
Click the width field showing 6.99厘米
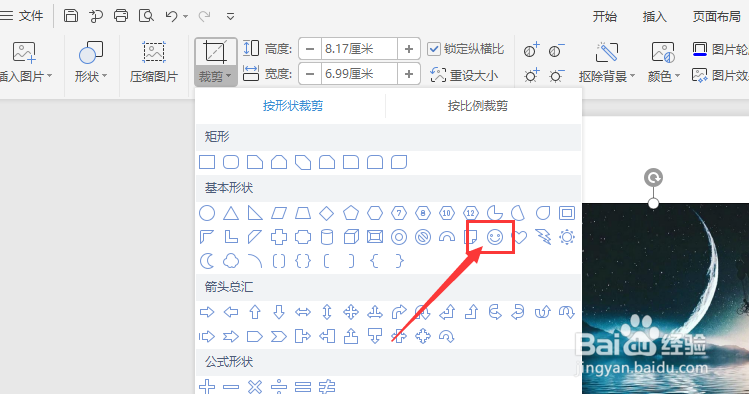pos(359,74)
